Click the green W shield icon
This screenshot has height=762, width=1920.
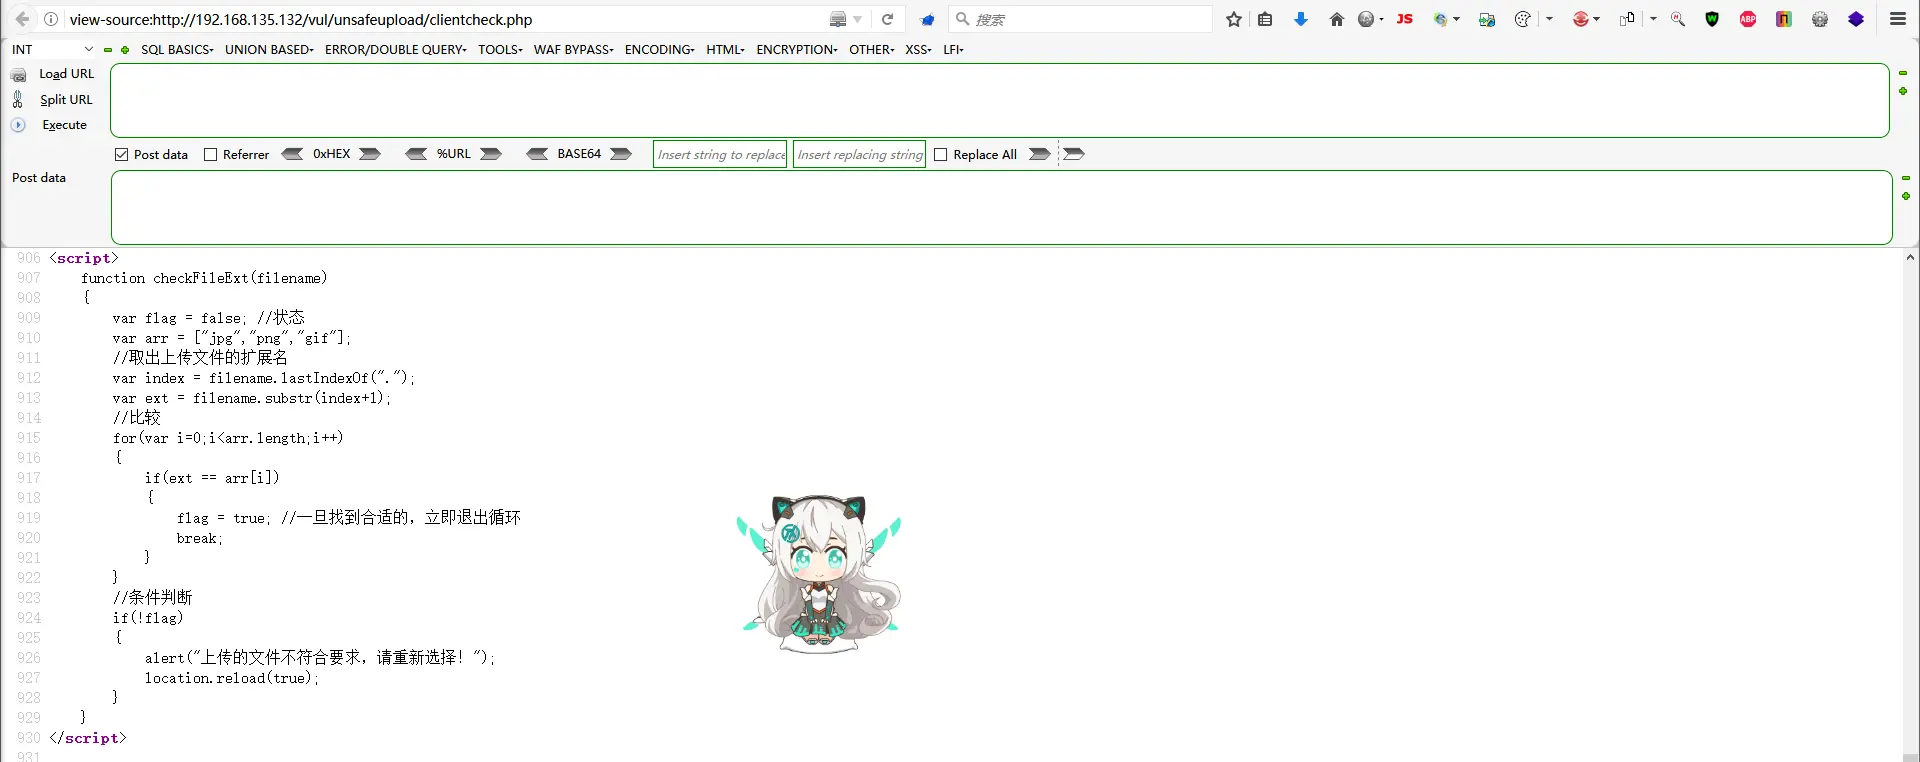pos(1712,19)
